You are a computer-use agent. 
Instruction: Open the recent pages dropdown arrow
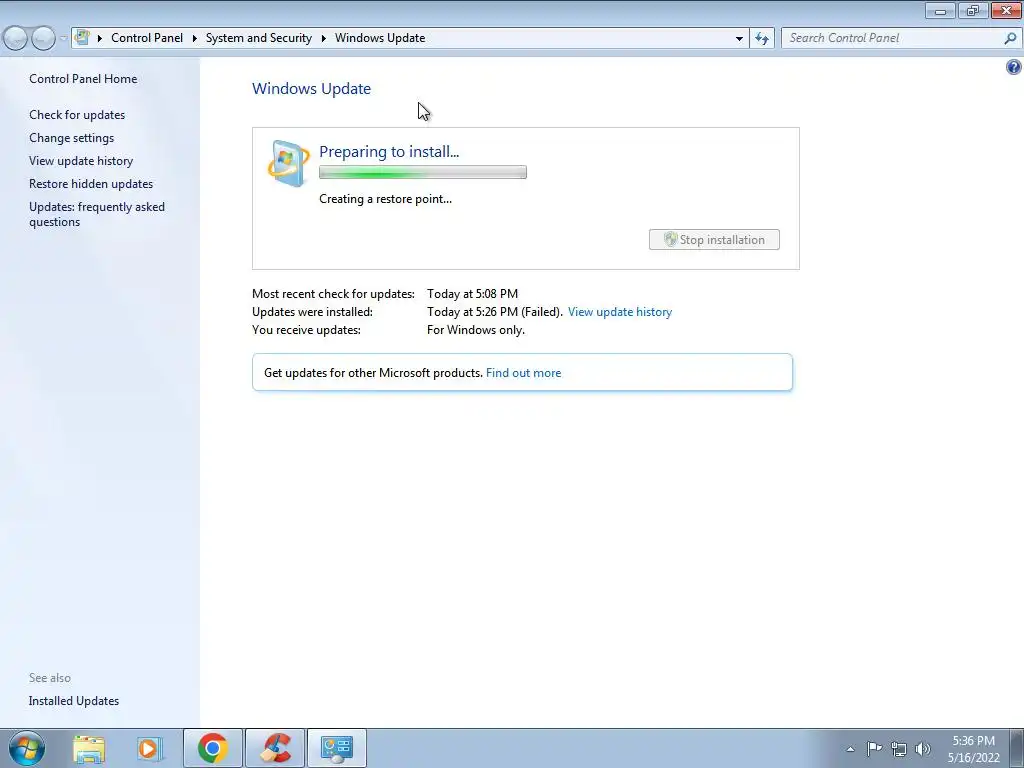pos(63,39)
